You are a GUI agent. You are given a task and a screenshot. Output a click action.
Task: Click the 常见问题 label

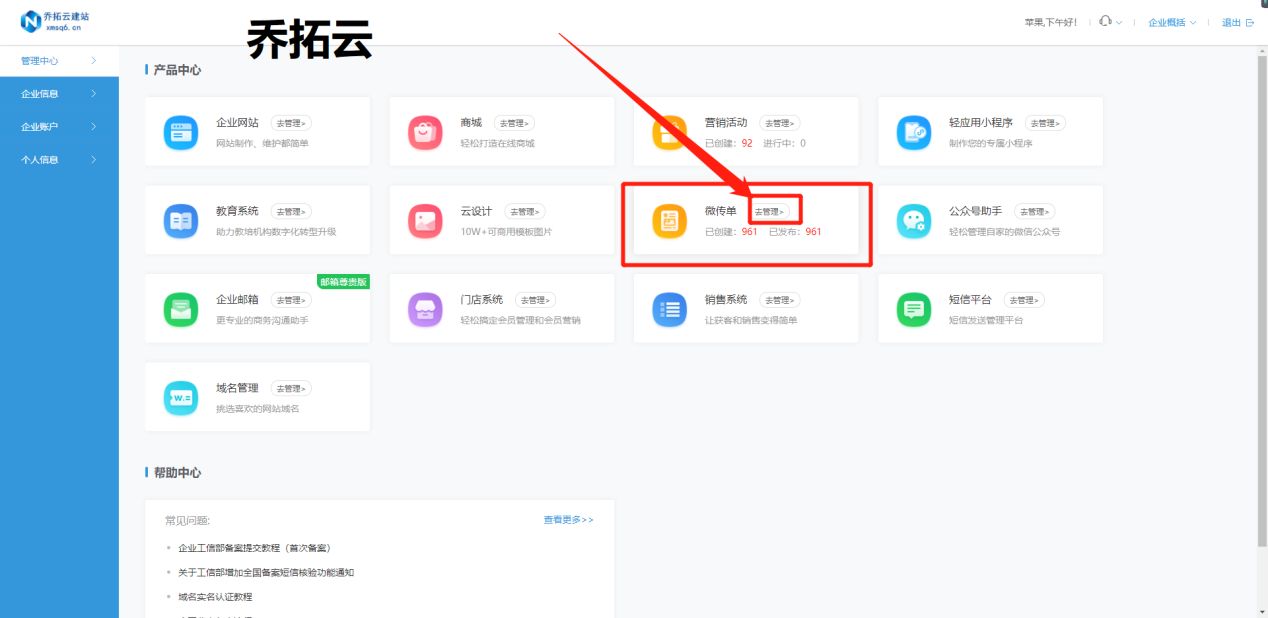point(187,521)
